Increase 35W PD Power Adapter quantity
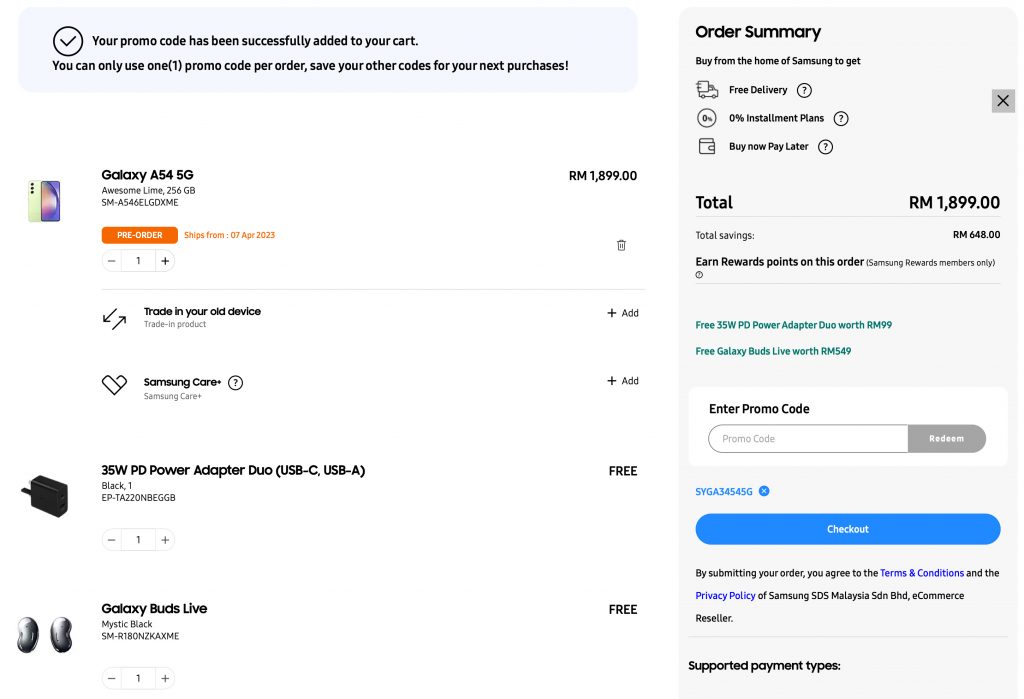Screen dimensions: 1024x699 [x=165, y=540]
